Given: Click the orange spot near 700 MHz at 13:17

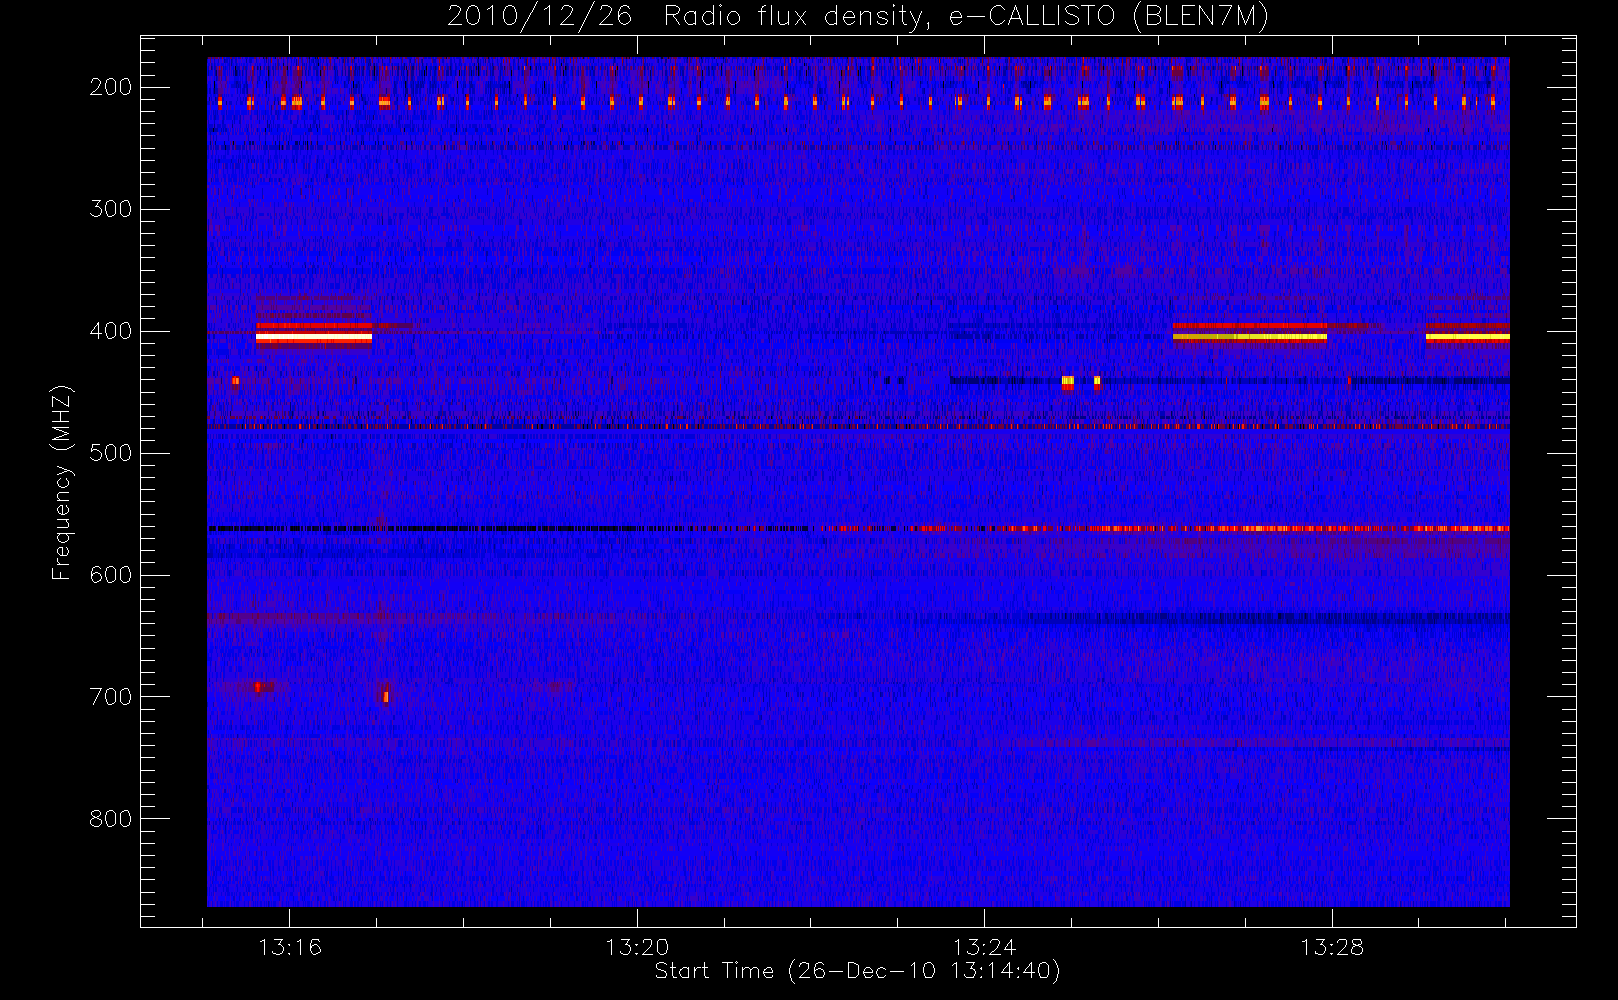Looking at the screenshot, I should coord(386,697).
